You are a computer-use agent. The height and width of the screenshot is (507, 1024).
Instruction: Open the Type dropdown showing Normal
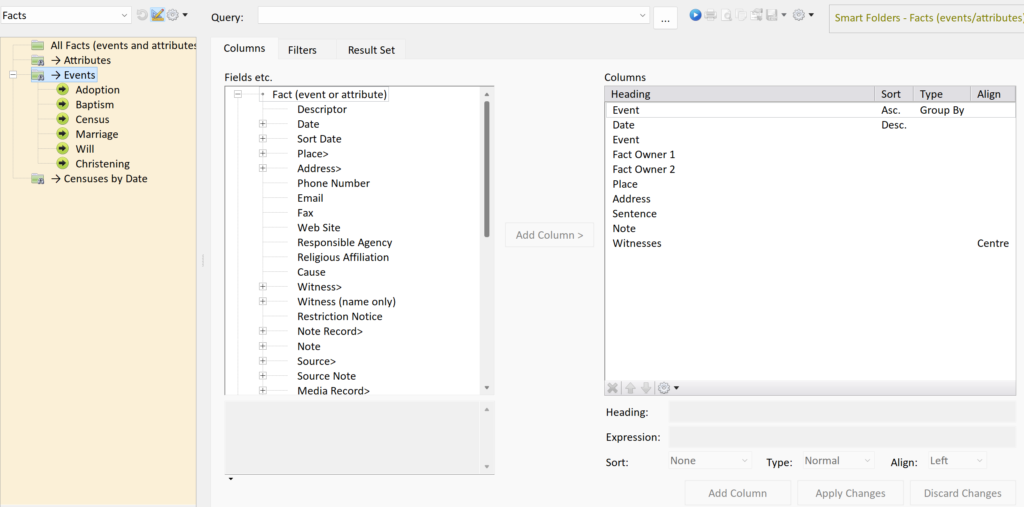pos(838,461)
